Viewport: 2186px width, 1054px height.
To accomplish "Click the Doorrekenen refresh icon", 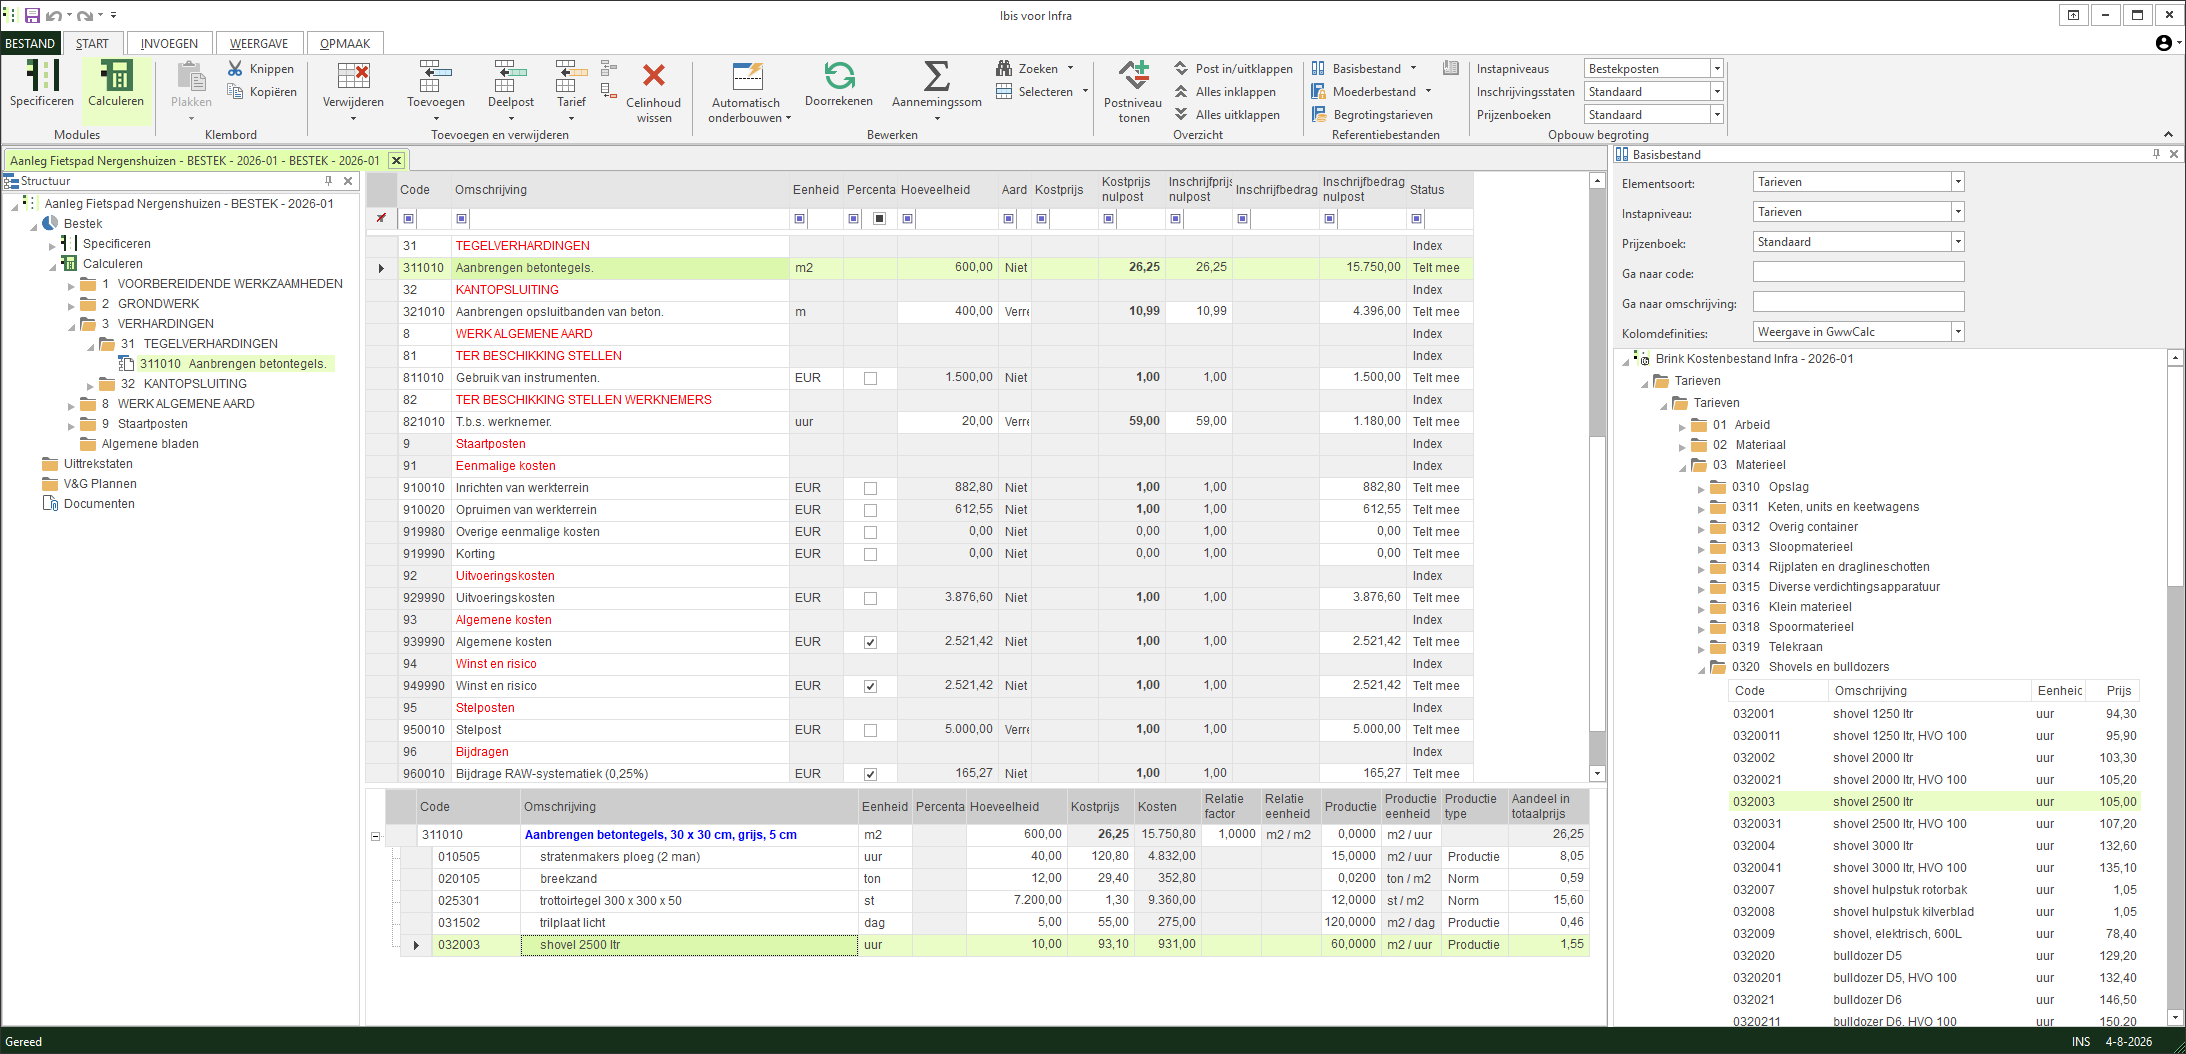I will [x=839, y=76].
